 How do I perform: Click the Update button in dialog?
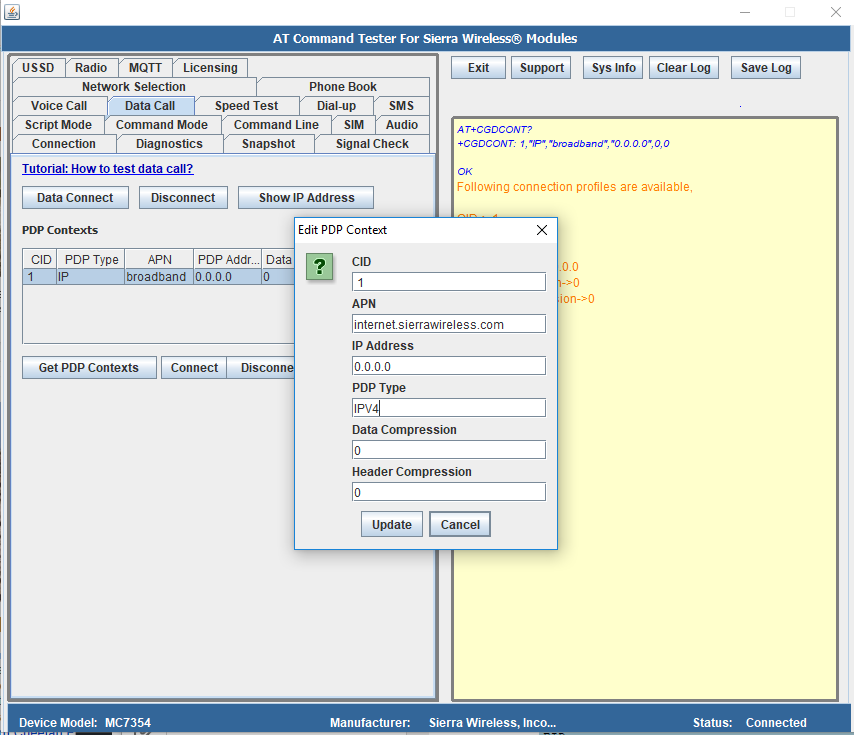(x=392, y=524)
